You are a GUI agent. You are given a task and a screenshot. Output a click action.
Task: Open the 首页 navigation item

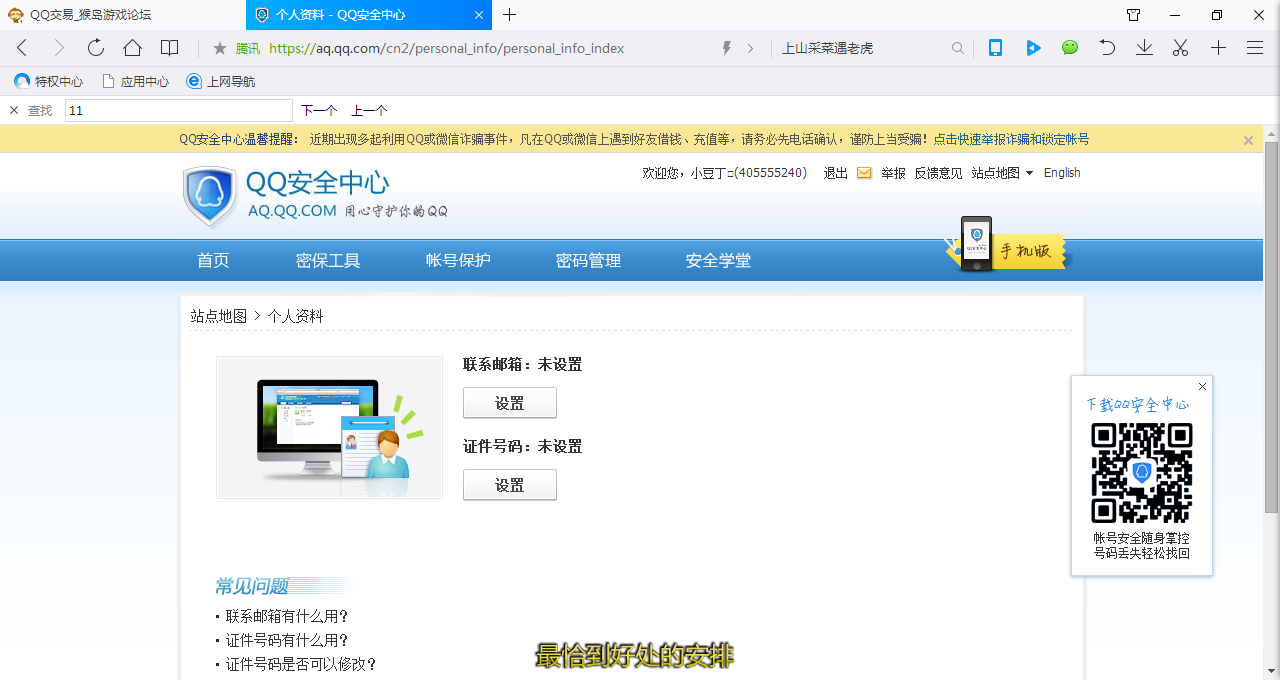tap(213, 261)
